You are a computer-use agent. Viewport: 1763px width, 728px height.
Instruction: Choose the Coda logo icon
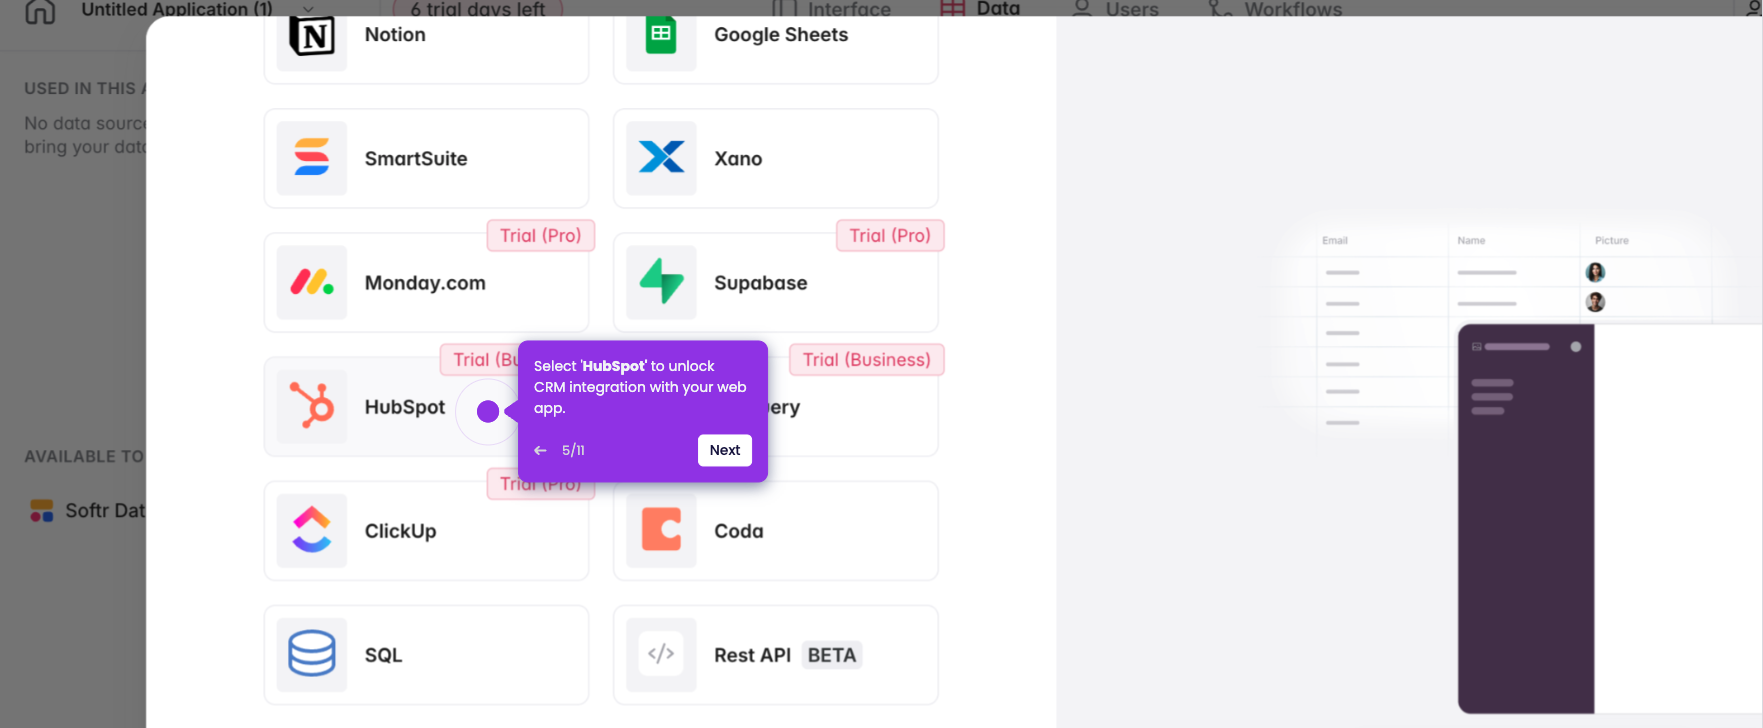click(x=661, y=530)
